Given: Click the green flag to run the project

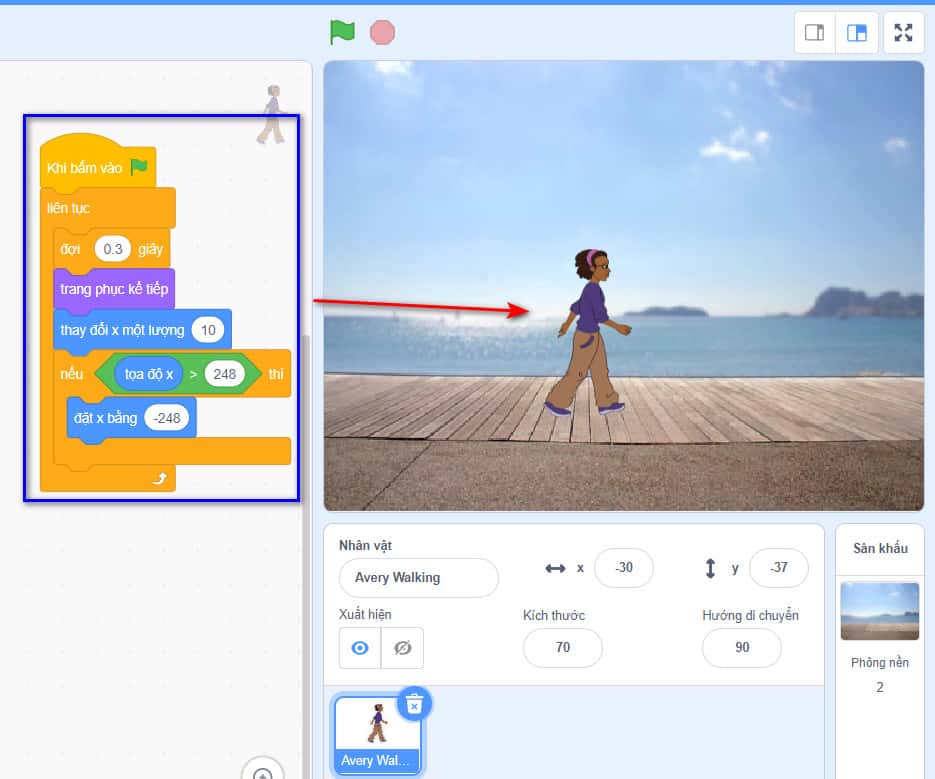Looking at the screenshot, I should (343, 32).
